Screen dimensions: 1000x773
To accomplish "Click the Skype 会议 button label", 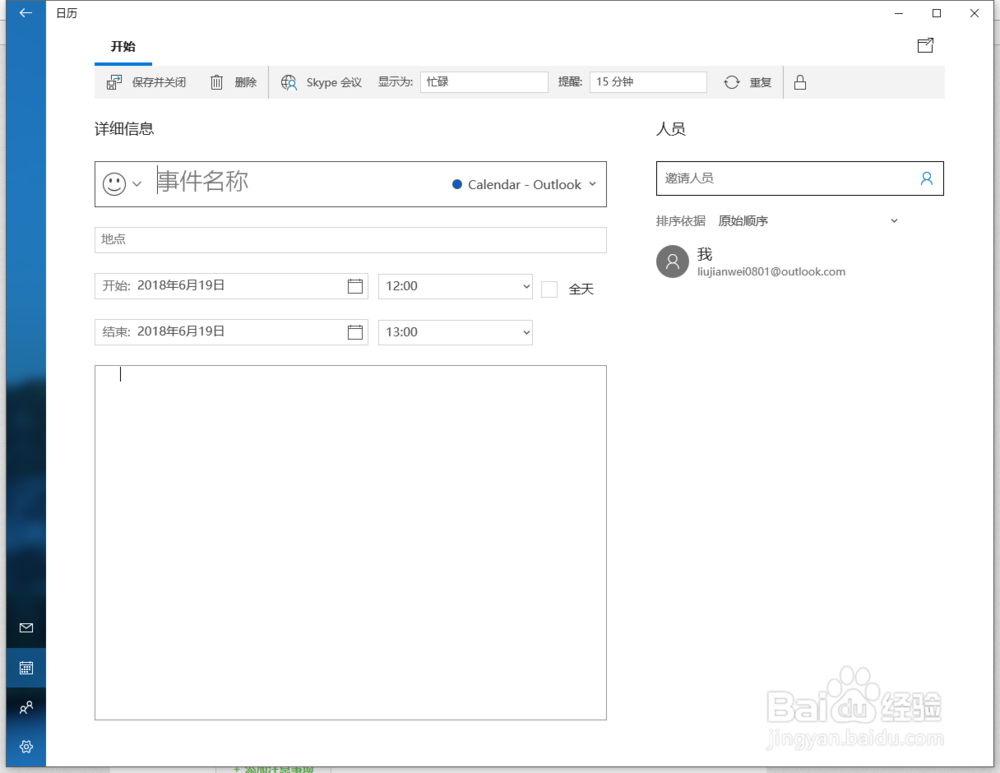I will pos(334,82).
